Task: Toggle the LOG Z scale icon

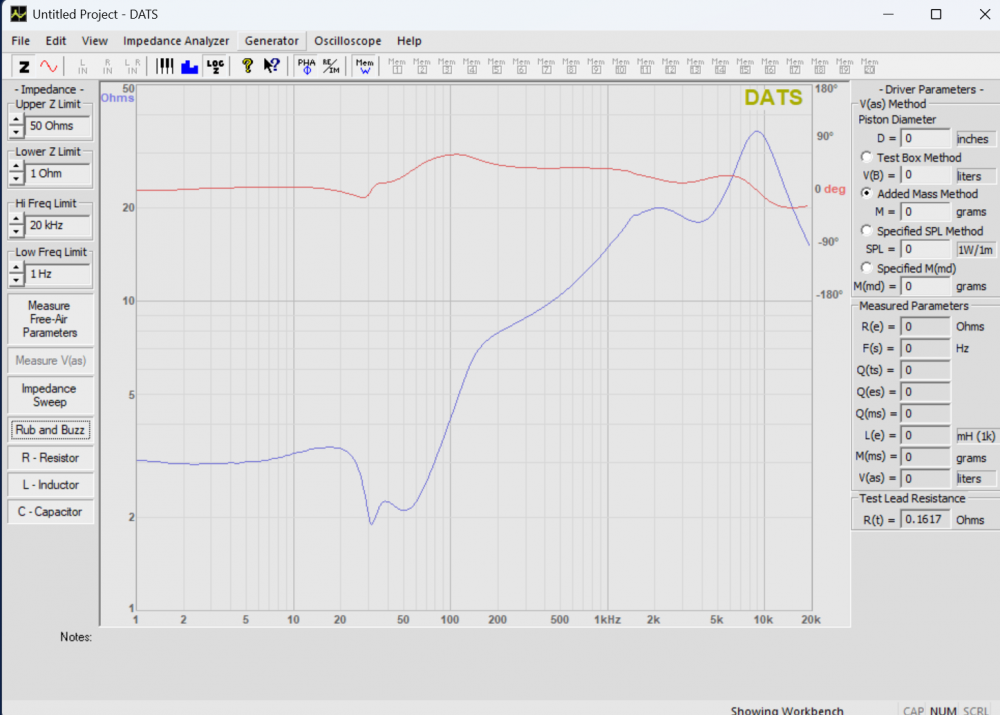Action: click(x=214, y=66)
